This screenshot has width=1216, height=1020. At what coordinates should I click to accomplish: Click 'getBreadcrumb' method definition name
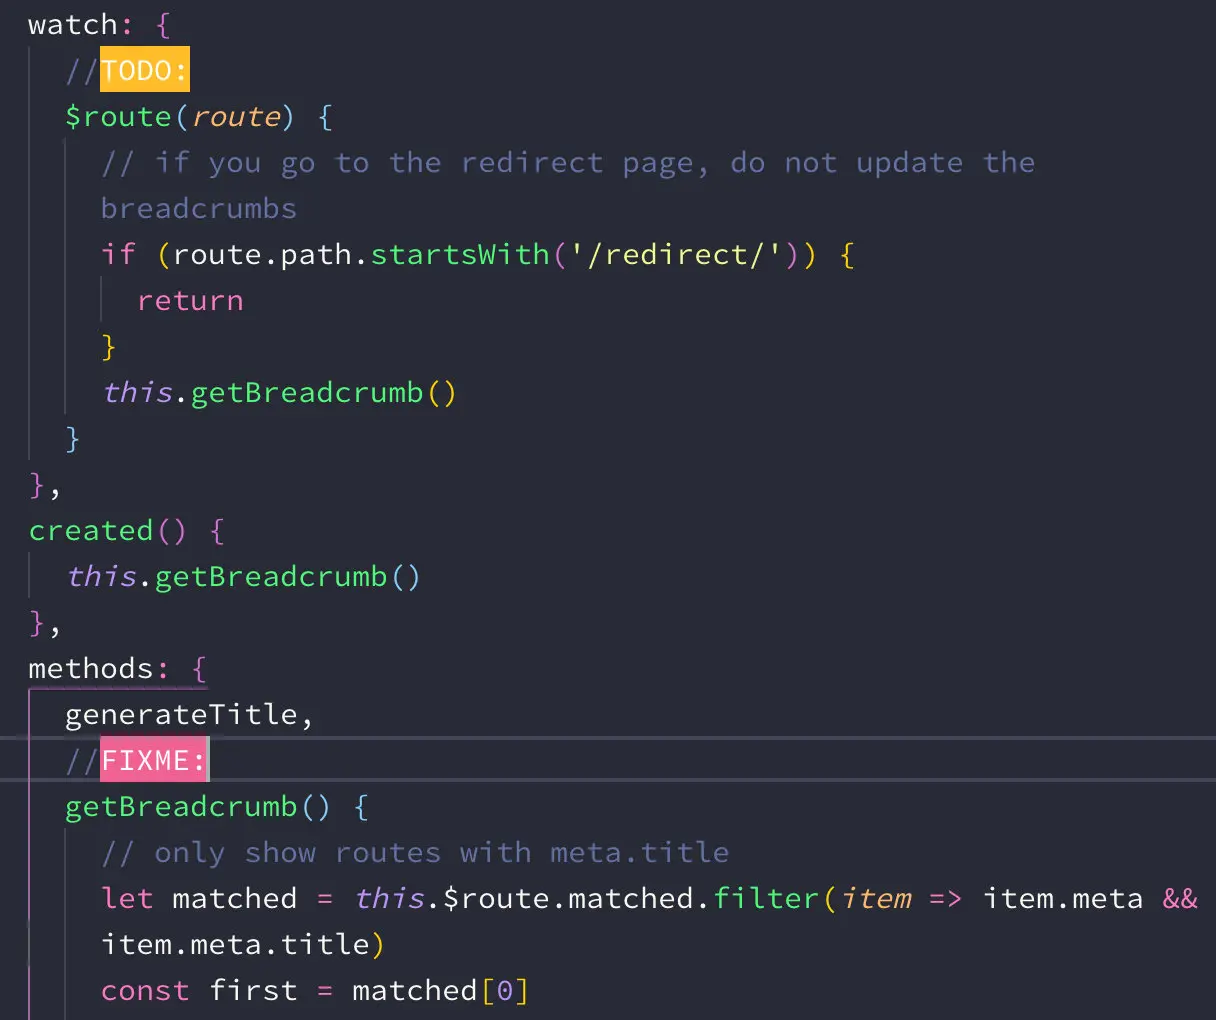pyautogui.click(x=181, y=807)
